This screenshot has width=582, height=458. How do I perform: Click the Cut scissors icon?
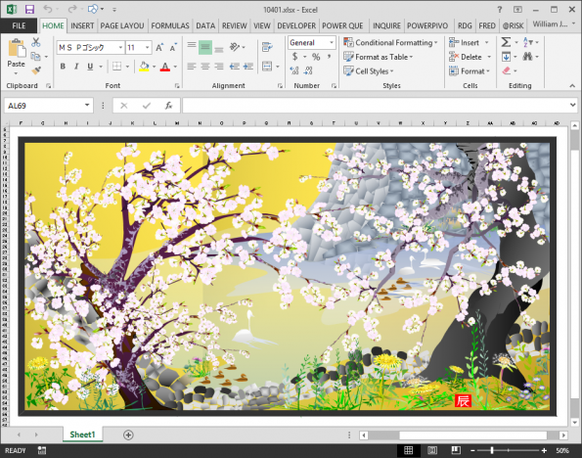[36, 42]
